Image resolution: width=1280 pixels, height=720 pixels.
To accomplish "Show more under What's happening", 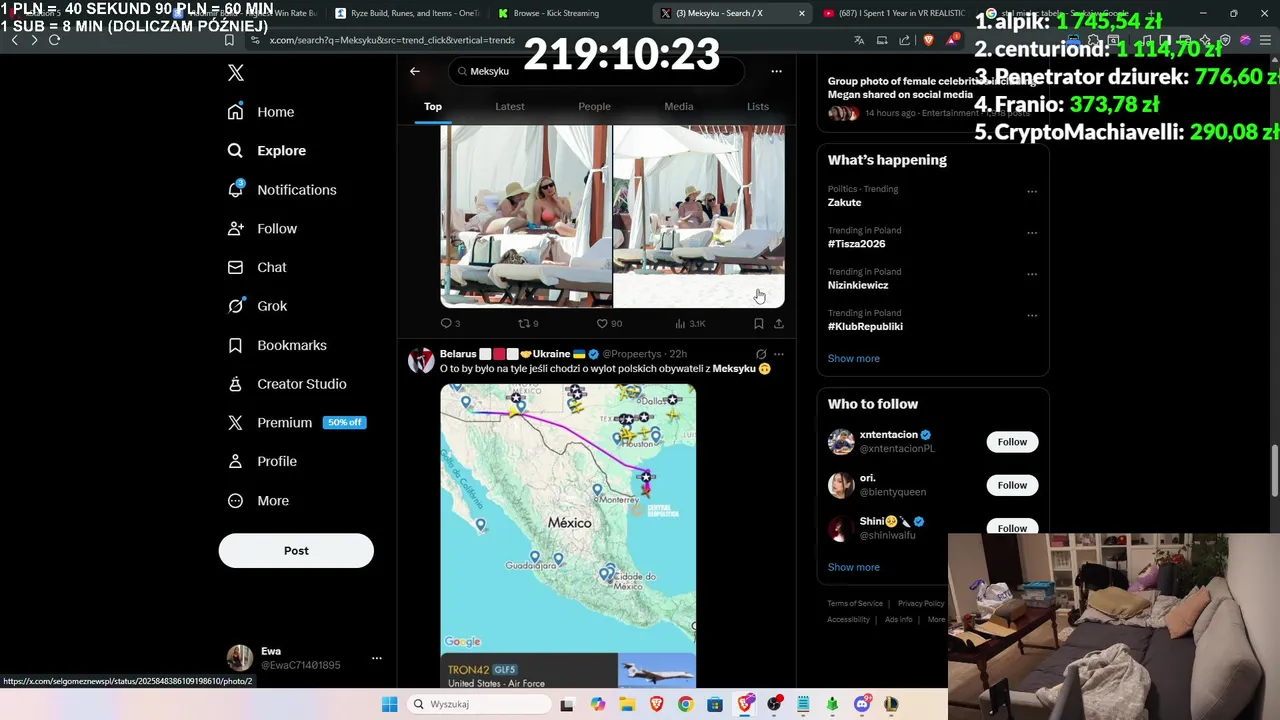I will (854, 359).
